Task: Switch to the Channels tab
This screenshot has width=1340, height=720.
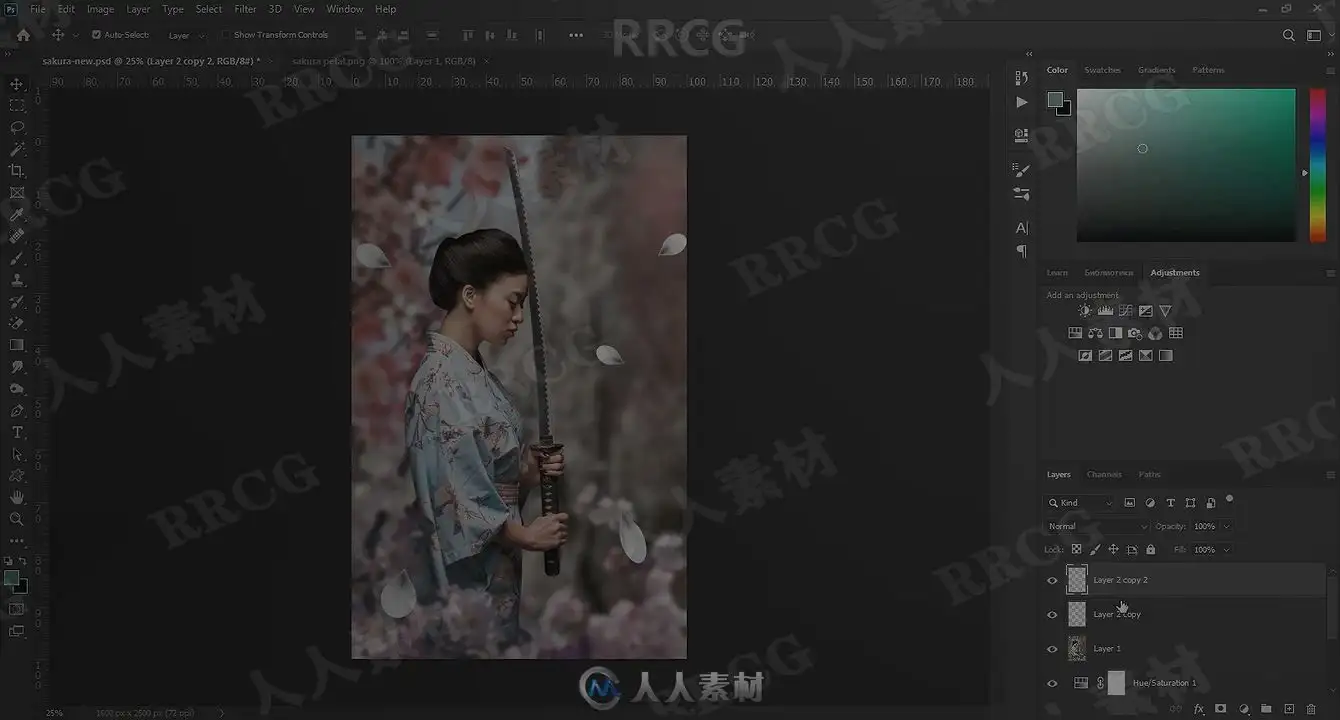Action: point(1104,474)
